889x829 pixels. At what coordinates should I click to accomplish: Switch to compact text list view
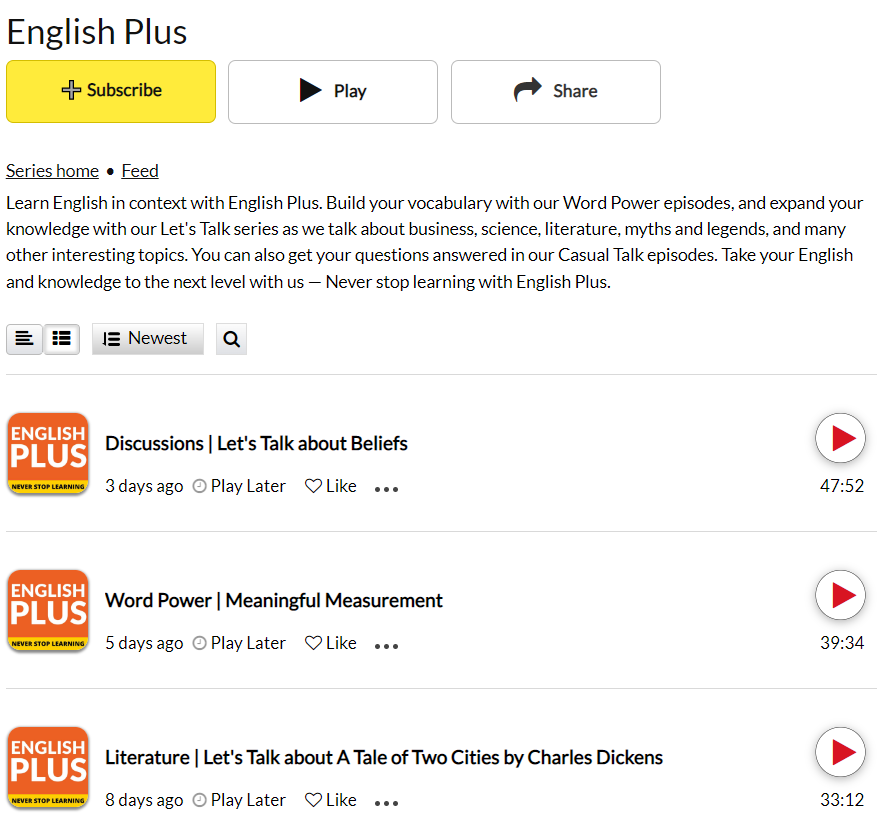[x=24, y=339]
